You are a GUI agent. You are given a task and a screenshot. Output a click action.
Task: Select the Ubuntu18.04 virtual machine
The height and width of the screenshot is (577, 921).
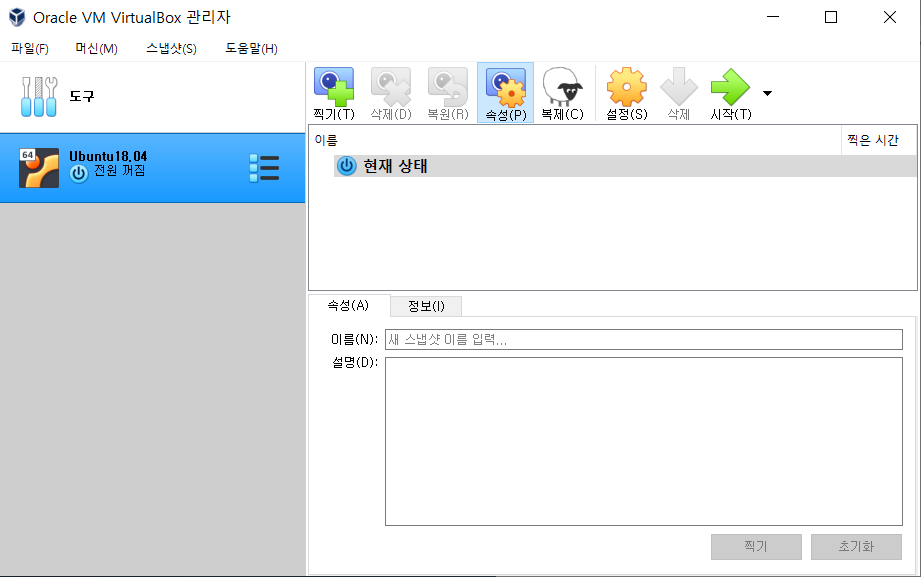click(x=152, y=168)
